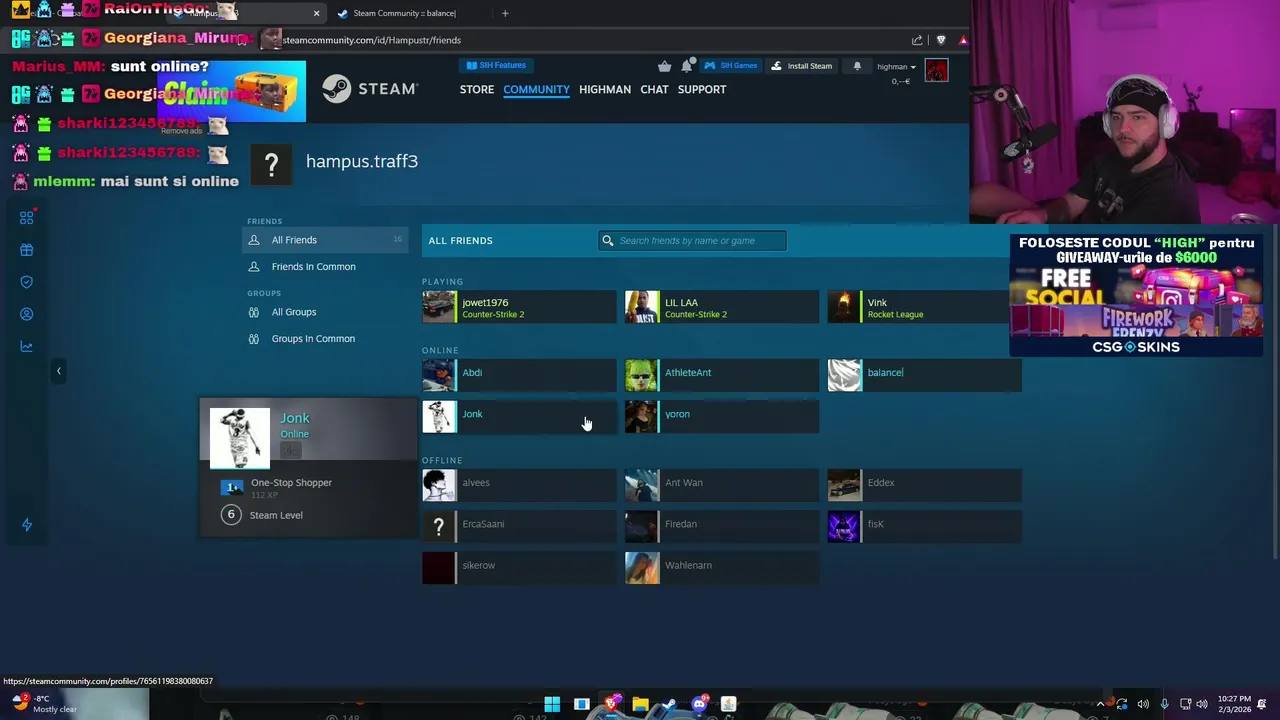Switch to Steam Community balance browser tab
Screen dimensions: 1280x720
coord(405,13)
